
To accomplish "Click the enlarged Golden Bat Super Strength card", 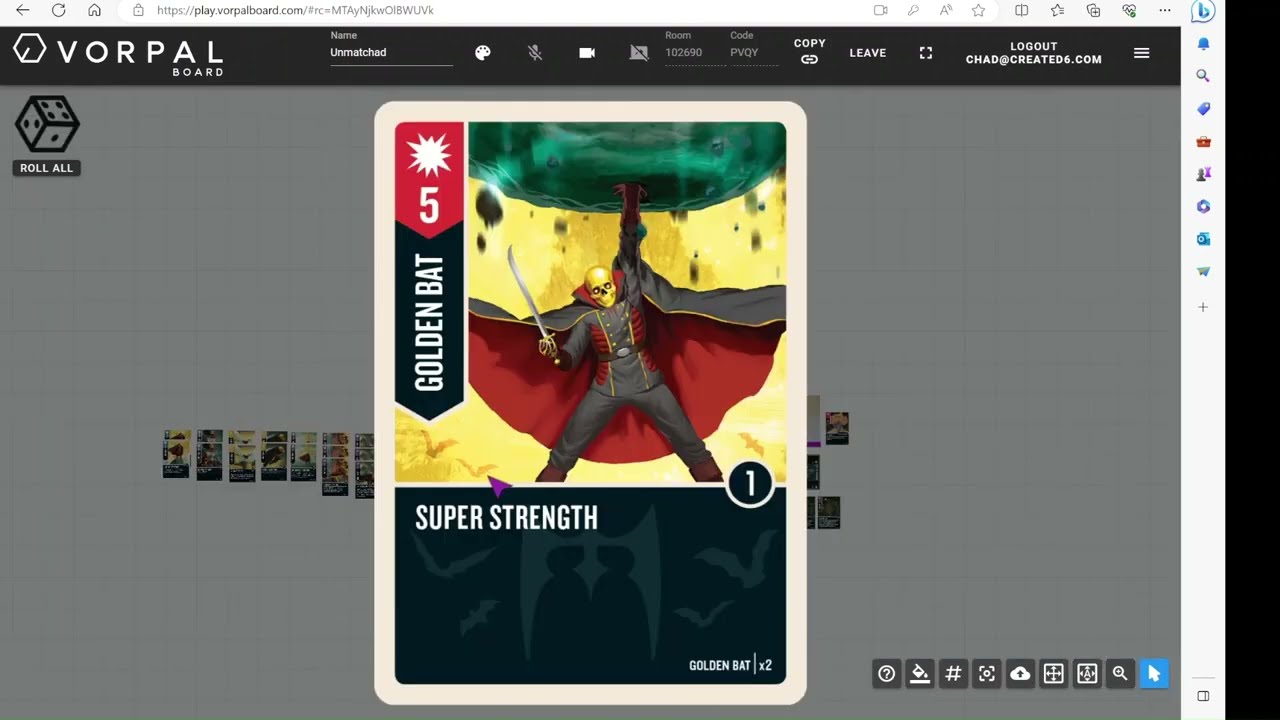I will coord(590,403).
